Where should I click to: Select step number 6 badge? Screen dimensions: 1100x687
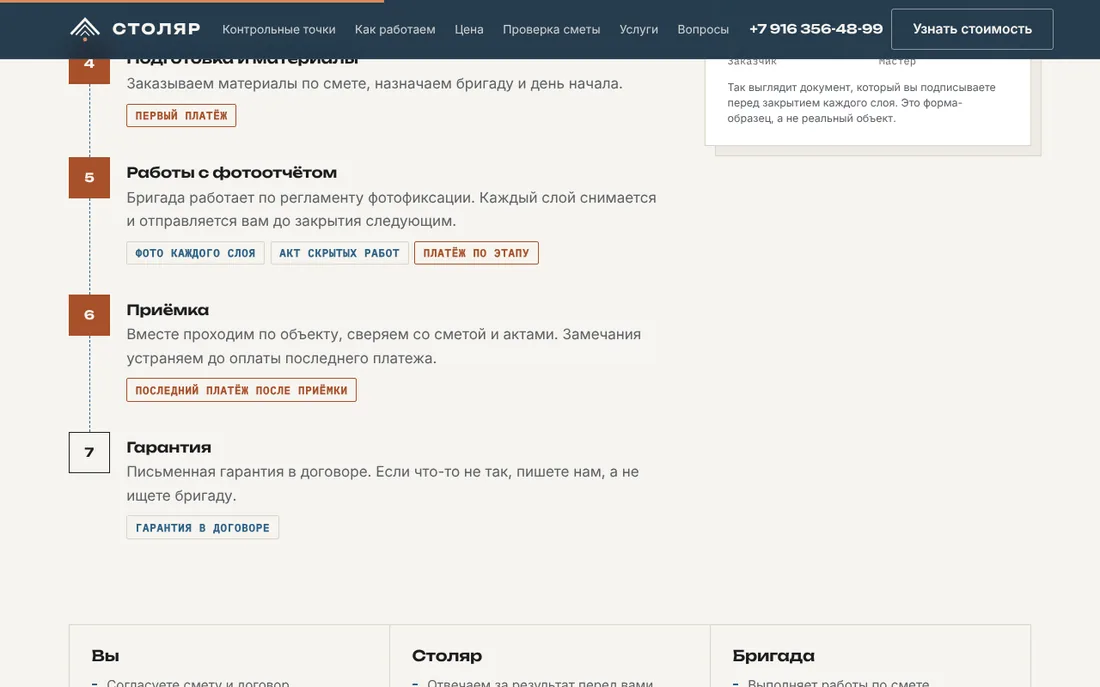coord(89,315)
